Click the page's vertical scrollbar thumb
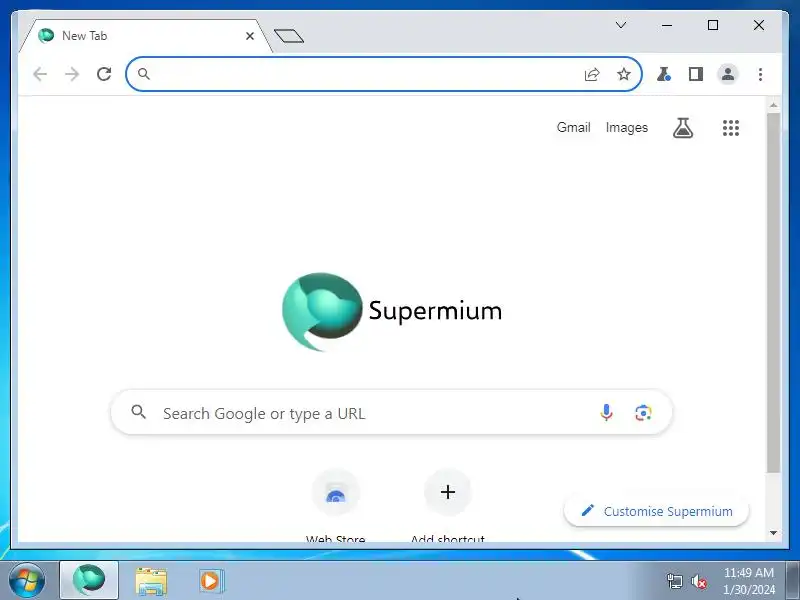 pos(773,293)
